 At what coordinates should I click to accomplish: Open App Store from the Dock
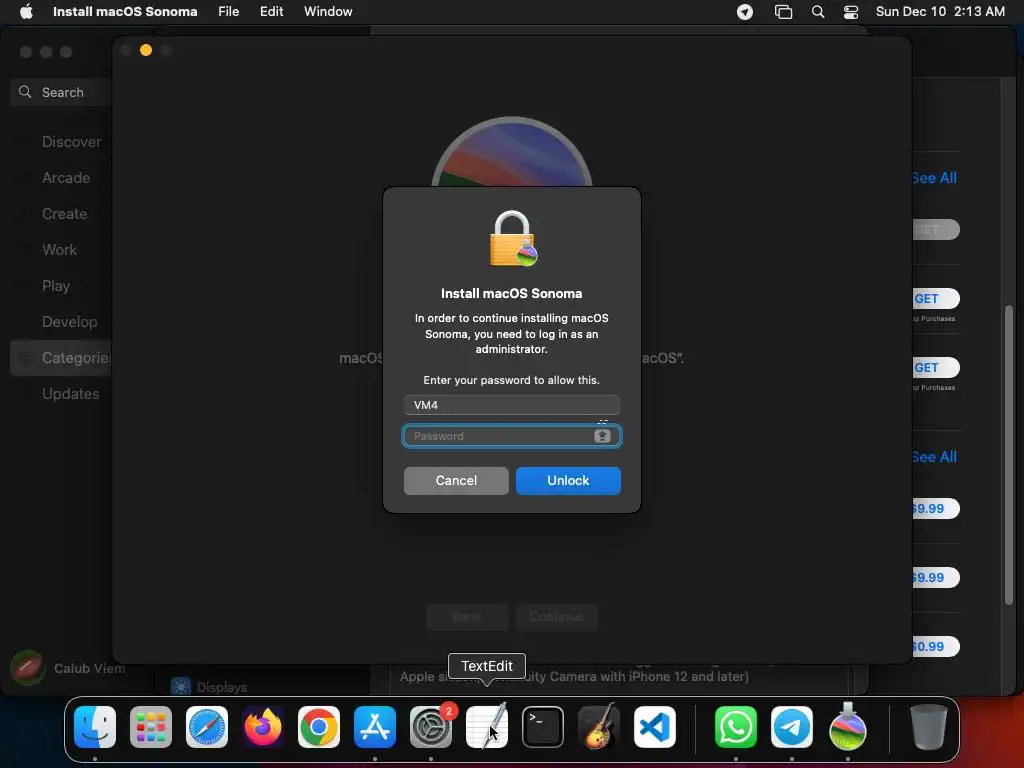pyautogui.click(x=375, y=727)
